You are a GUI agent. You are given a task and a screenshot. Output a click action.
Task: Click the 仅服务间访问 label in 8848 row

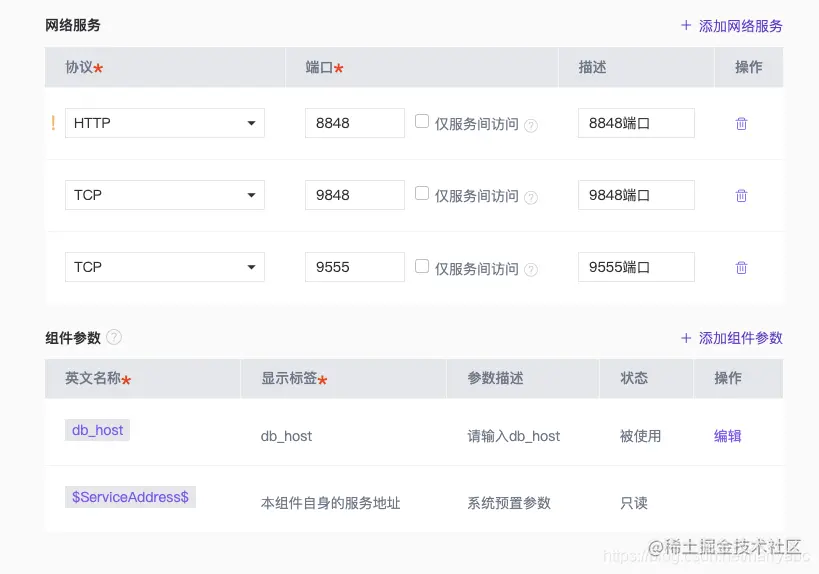coord(476,124)
